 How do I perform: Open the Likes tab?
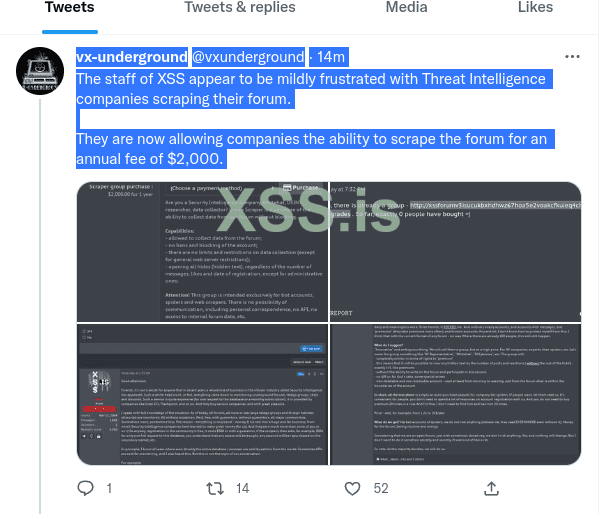point(535,7)
